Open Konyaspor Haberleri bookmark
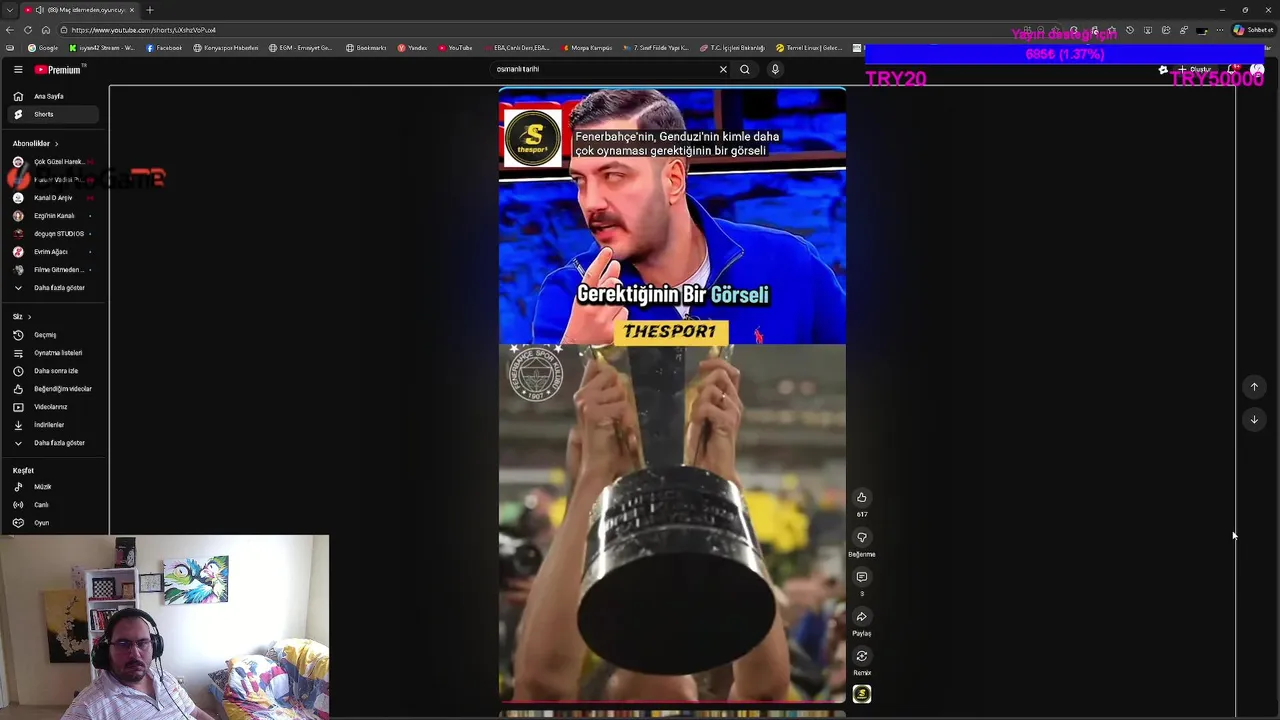This screenshot has height=720, width=1280. point(226,48)
